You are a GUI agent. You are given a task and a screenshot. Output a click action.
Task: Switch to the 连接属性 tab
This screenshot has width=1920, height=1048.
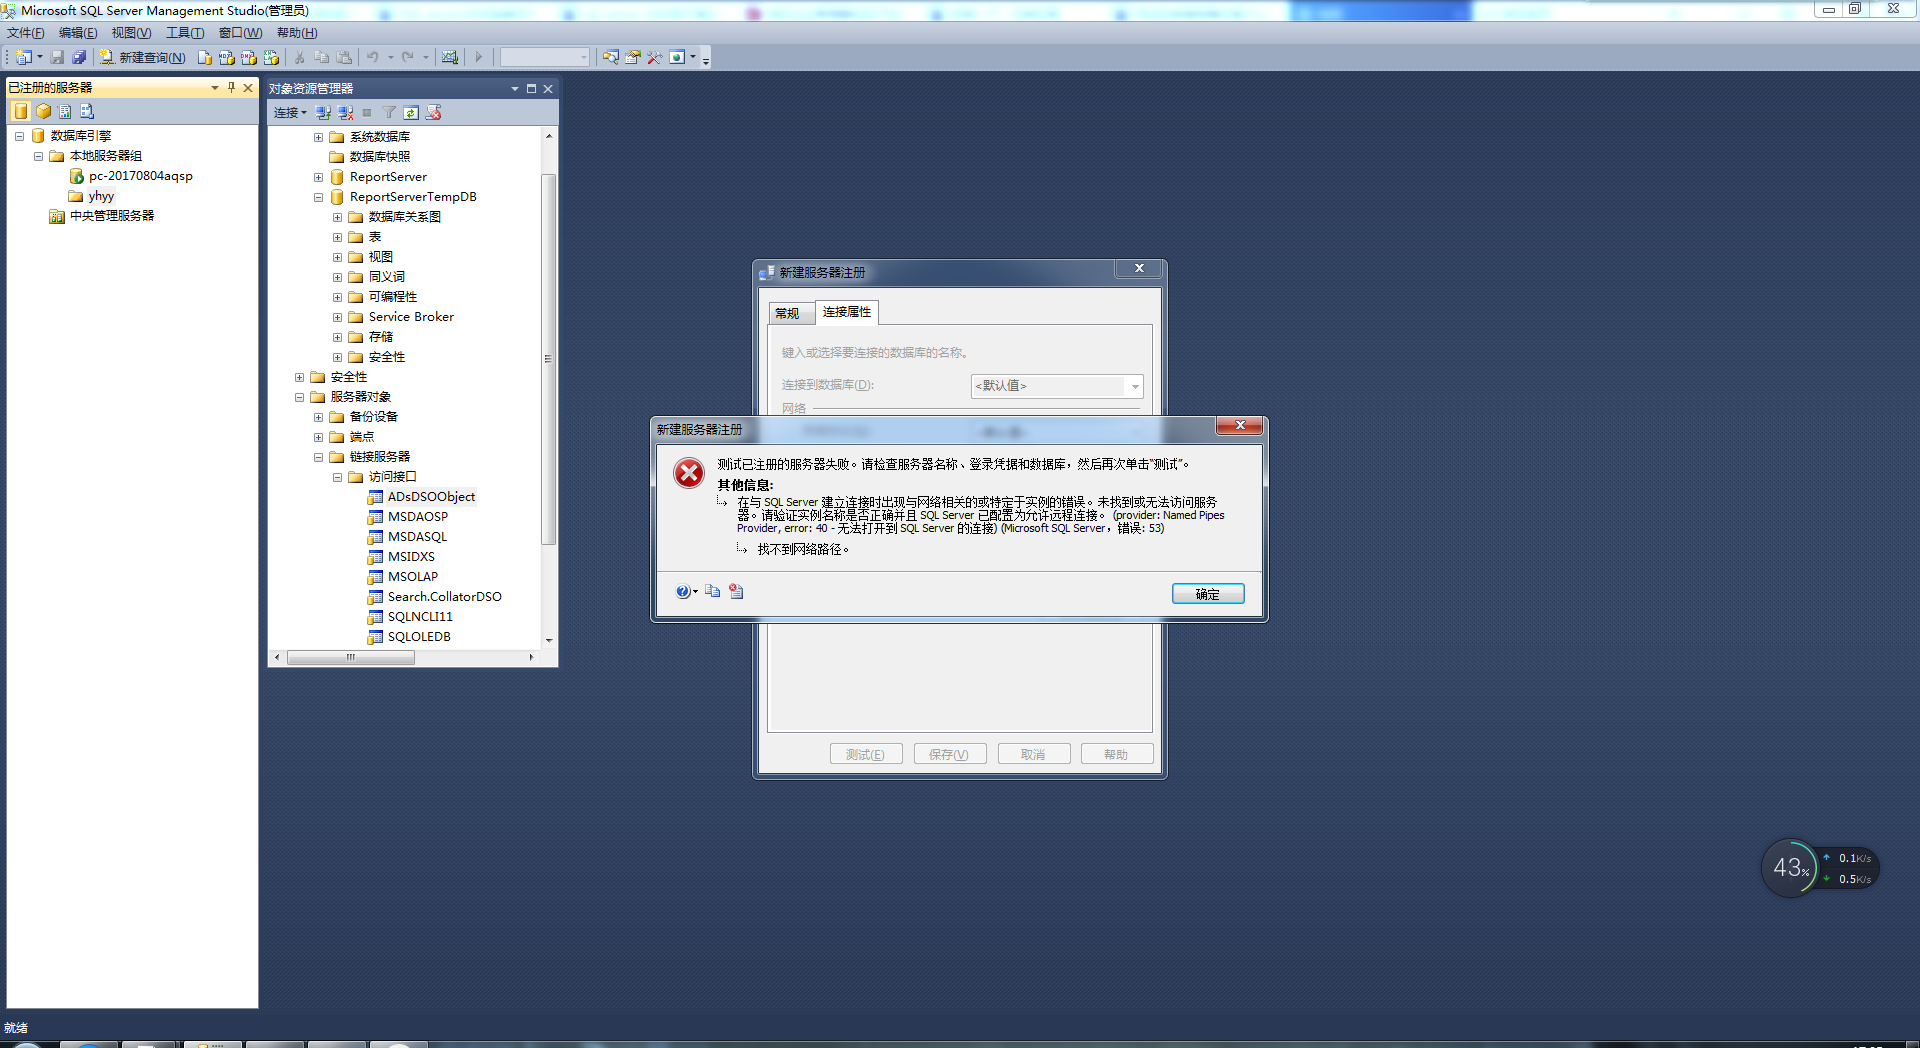(x=847, y=312)
